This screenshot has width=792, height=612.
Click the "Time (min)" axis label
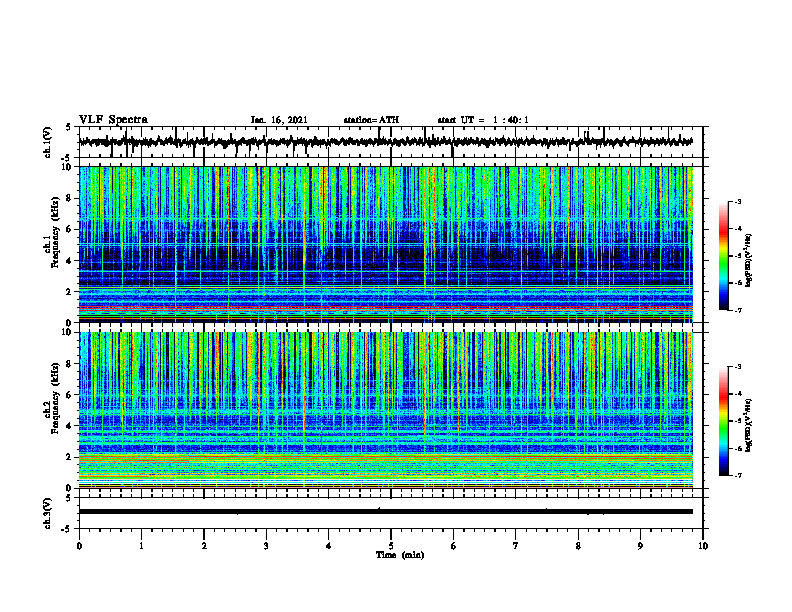[x=400, y=555]
